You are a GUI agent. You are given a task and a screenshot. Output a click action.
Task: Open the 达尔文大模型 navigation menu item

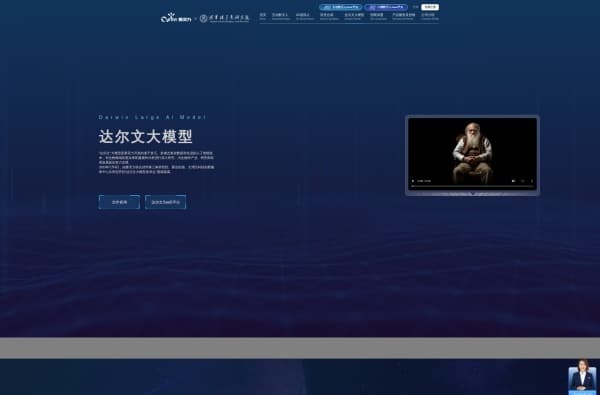pos(354,16)
